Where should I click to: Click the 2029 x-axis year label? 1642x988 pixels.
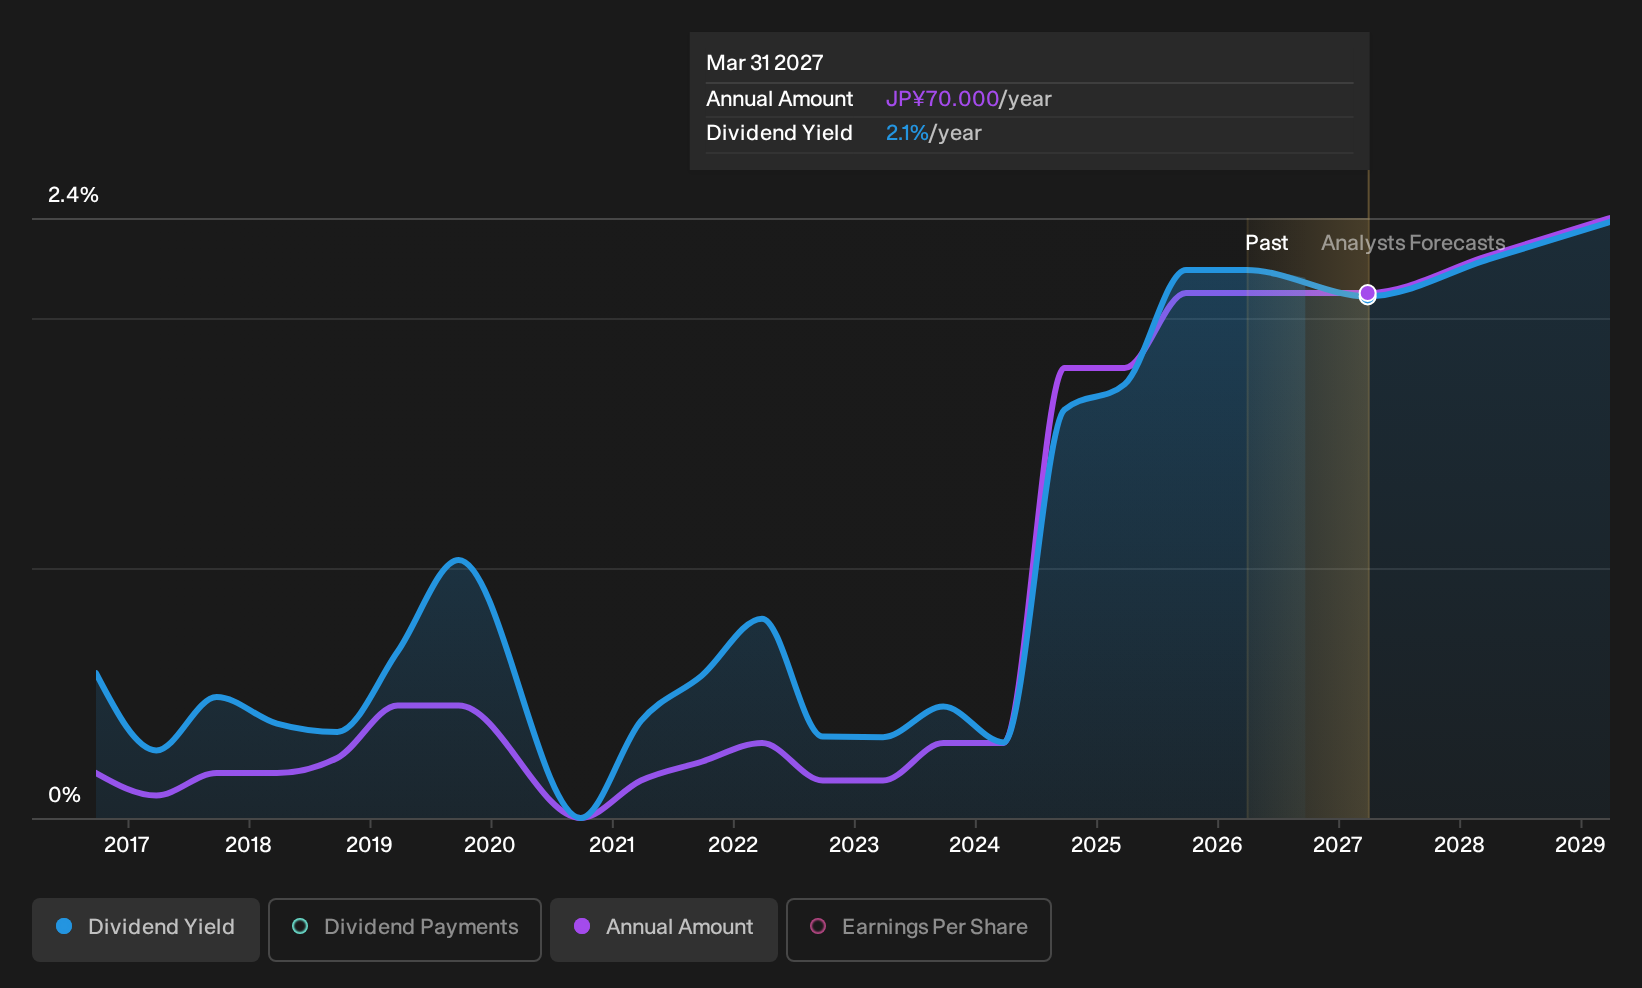(x=1580, y=845)
